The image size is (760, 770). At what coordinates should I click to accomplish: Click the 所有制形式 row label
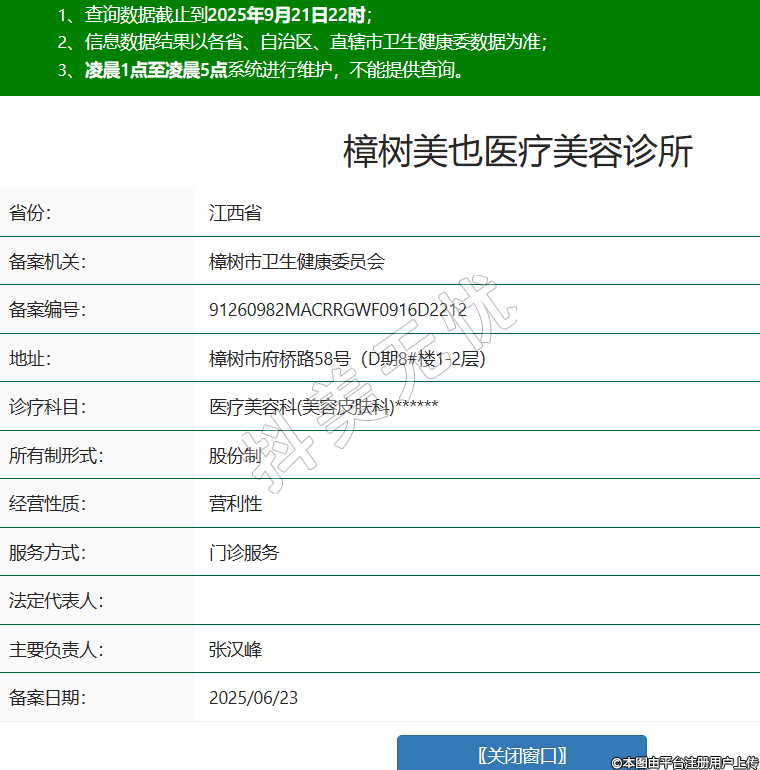pyautogui.click(x=56, y=456)
